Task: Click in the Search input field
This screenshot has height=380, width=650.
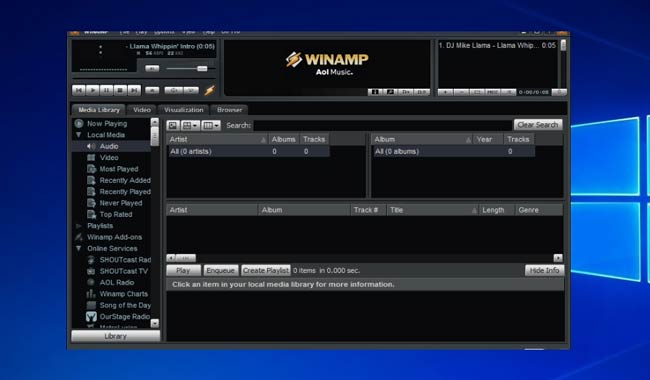Action: point(383,125)
